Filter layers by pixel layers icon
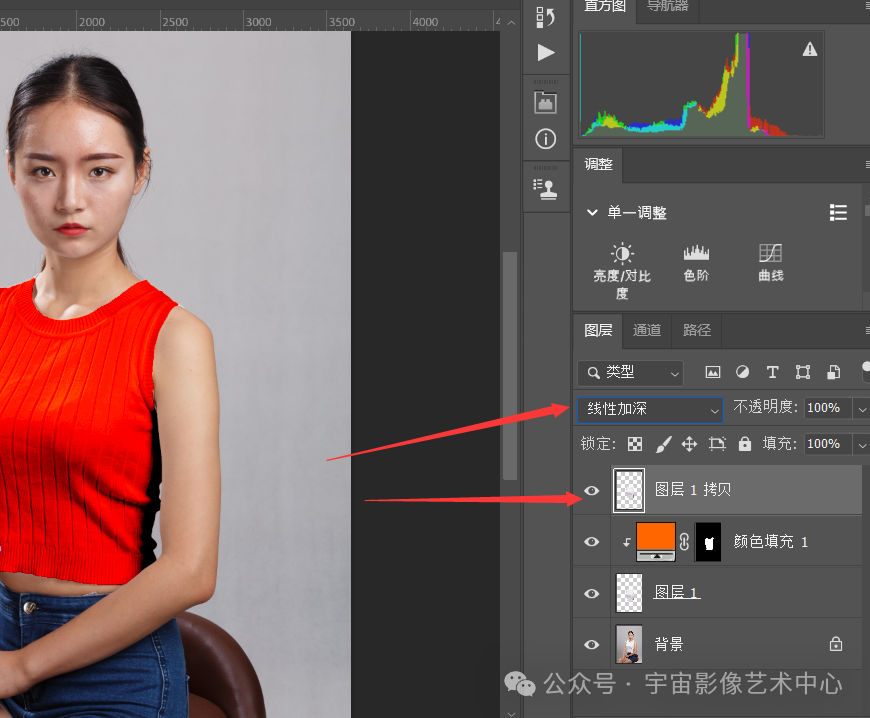This screenshot has height=718, width=870. pyautogui.click(x=712, y=372)
